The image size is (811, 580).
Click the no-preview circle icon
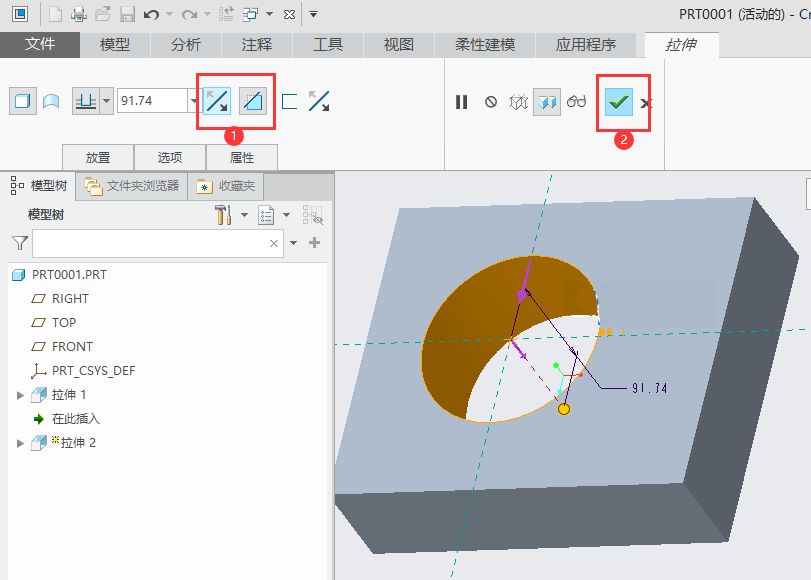pos(490,102)
